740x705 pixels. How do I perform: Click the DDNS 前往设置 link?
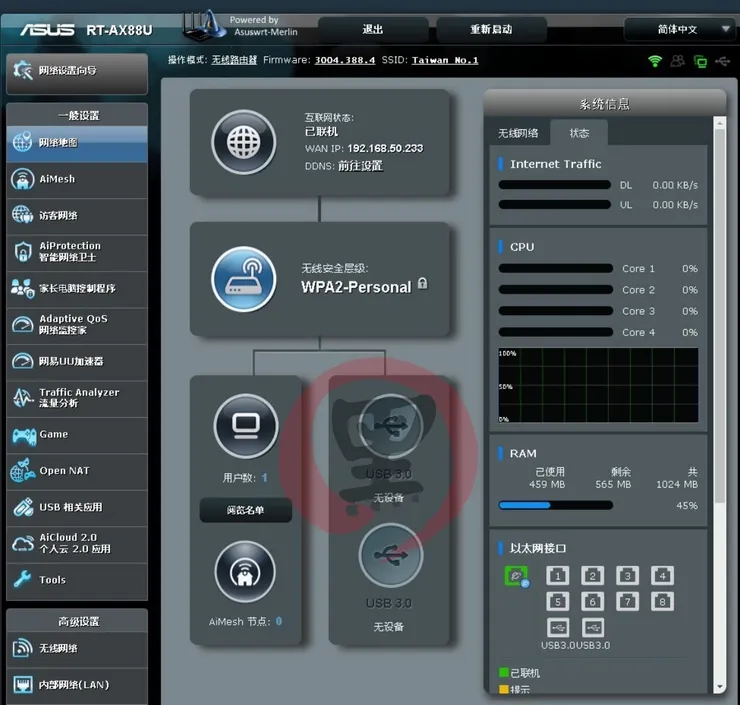(x=360, y=166)
